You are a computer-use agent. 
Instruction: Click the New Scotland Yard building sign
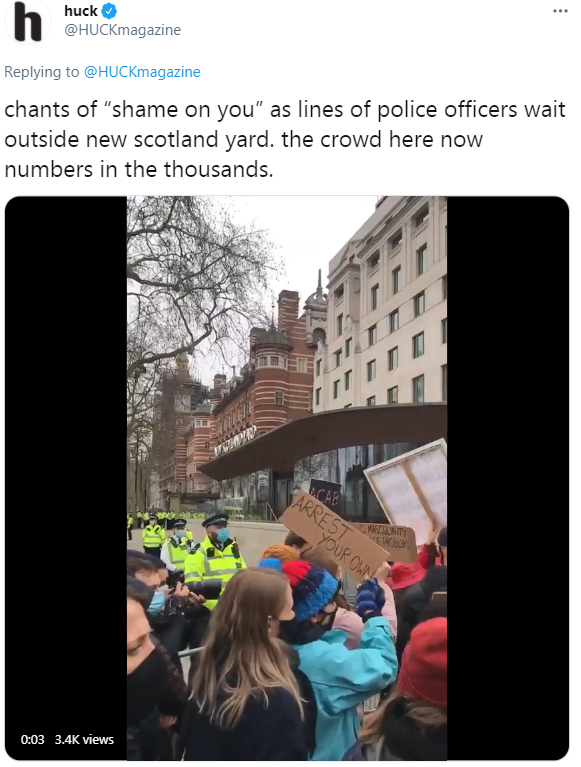[235, 440]
